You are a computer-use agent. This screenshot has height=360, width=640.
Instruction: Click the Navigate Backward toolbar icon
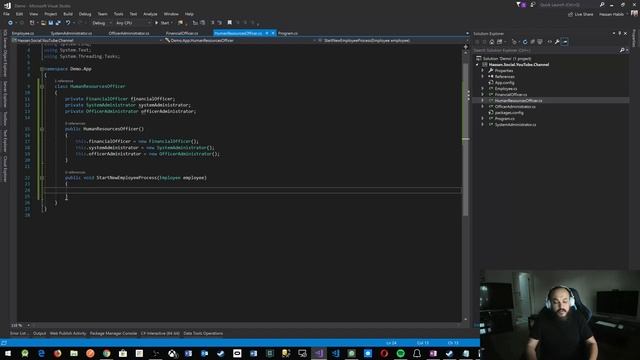pos(10,23)
